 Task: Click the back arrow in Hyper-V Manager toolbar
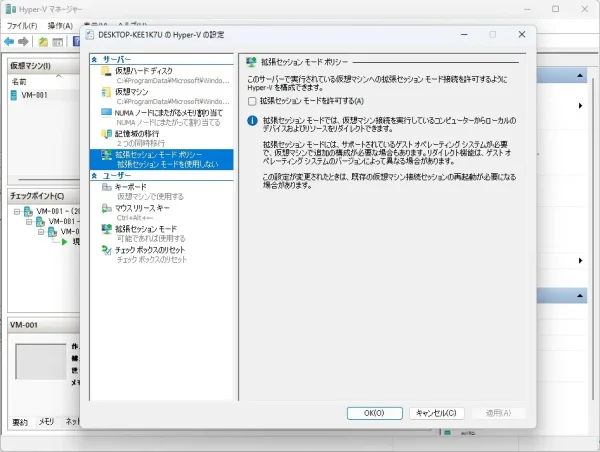tap(9, 41)
